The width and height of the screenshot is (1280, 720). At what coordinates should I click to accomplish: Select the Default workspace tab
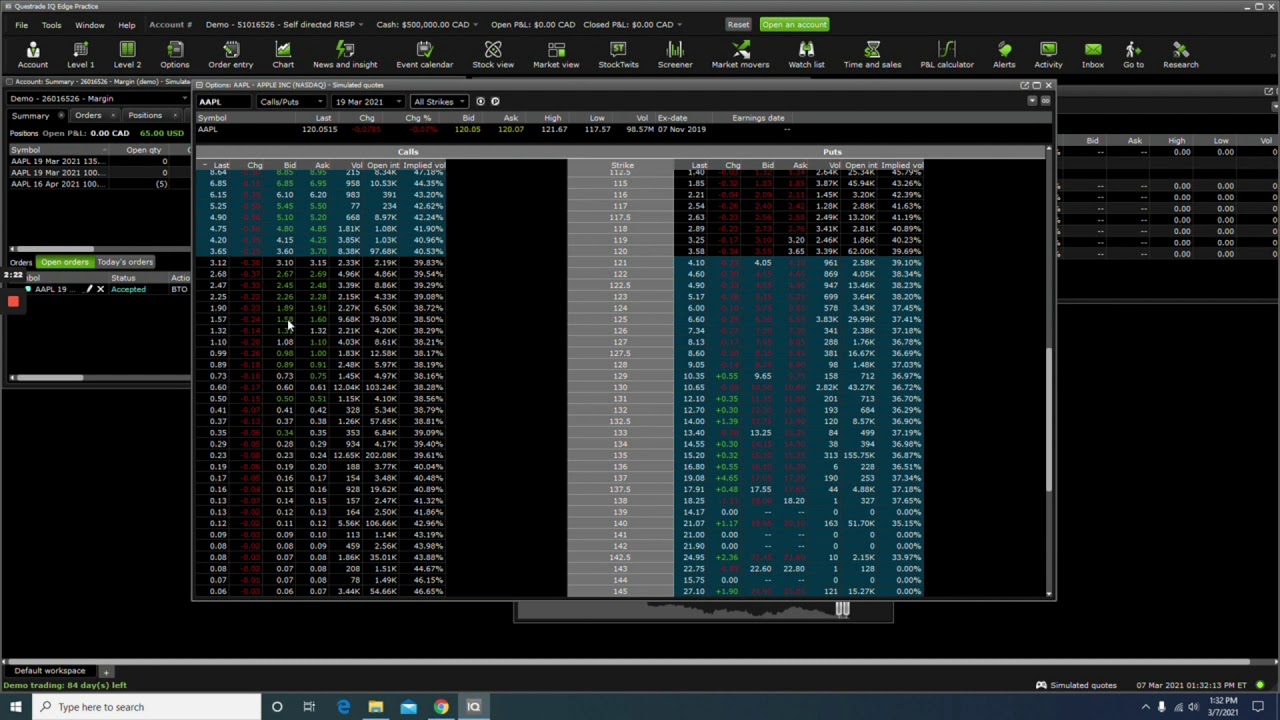(x=49, y=671)
